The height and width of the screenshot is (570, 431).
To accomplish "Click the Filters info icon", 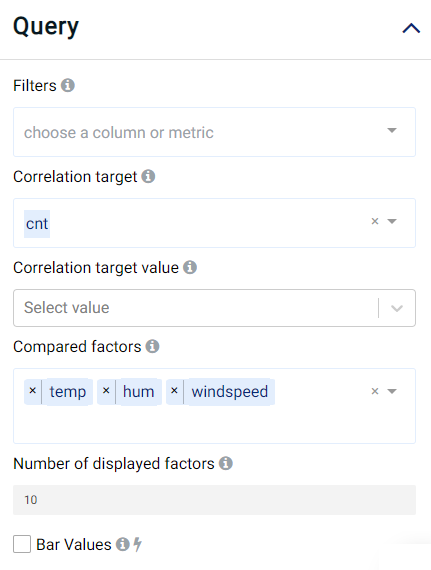I will 68,85.
